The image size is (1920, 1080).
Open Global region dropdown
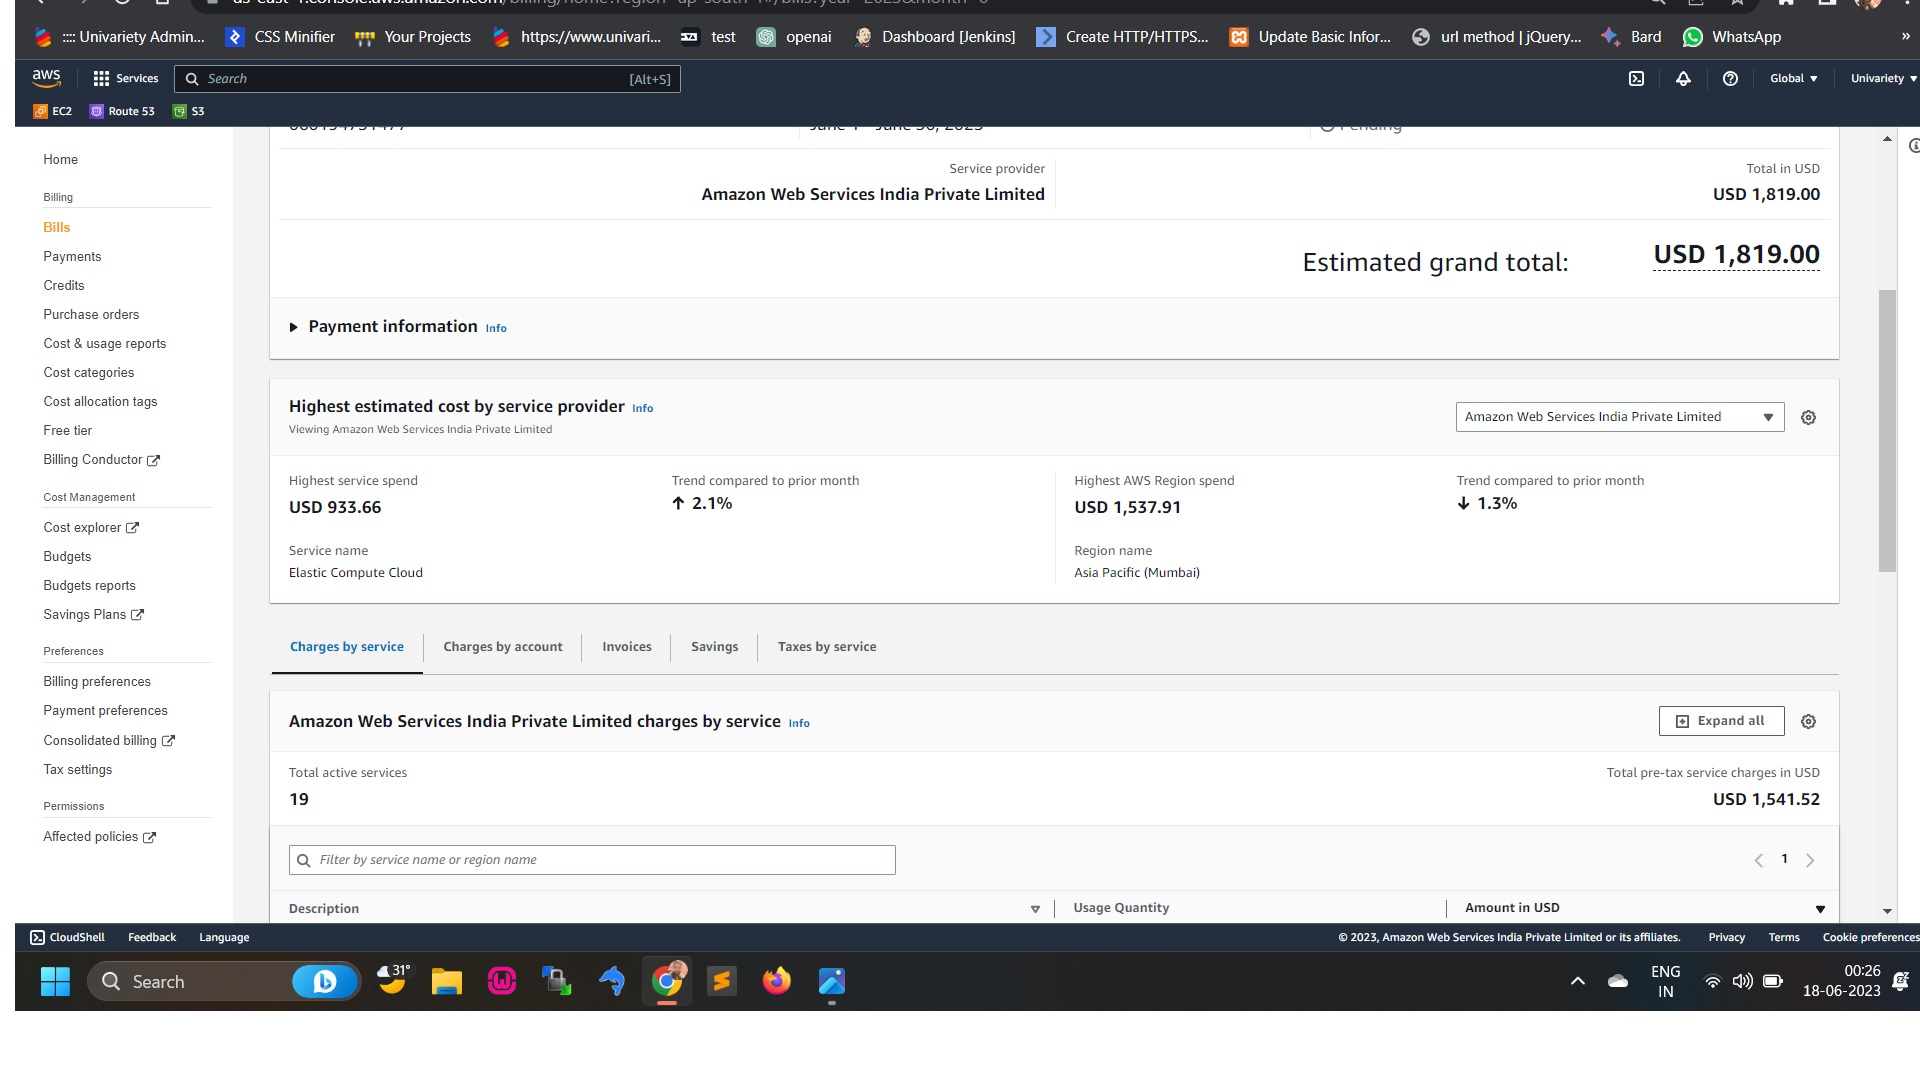click(x=1794, y=78)
